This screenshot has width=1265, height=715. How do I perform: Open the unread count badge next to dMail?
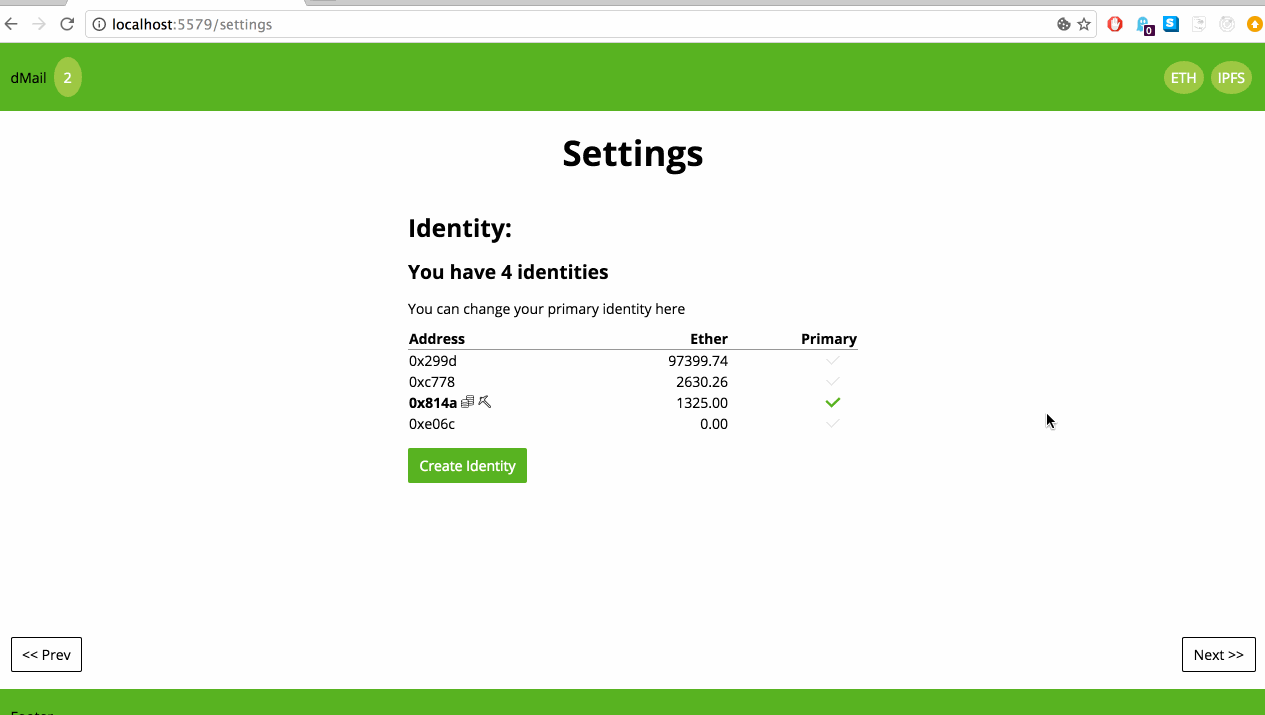(67, 77)
